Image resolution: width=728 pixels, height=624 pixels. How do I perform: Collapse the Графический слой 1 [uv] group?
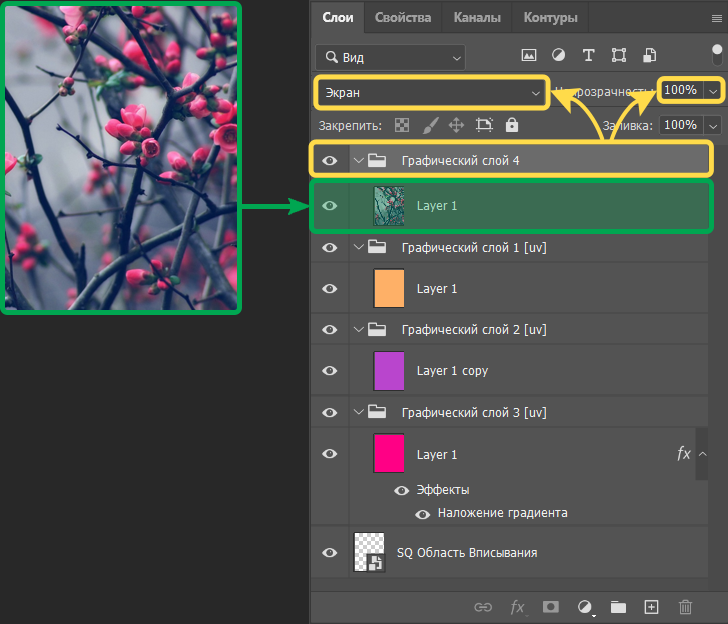(359, 247)
